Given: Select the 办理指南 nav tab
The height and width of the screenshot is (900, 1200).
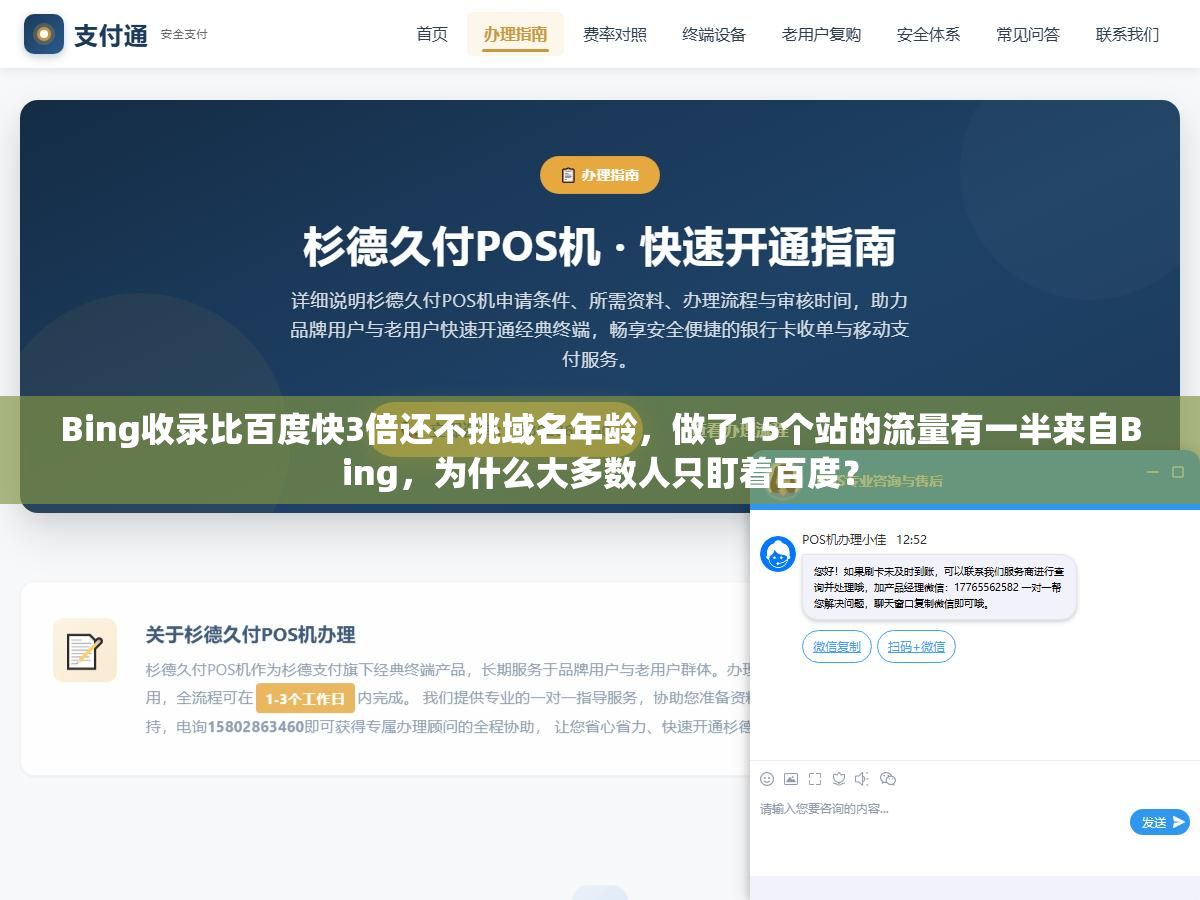Looking at the screenshot, I should coord(515,34).
